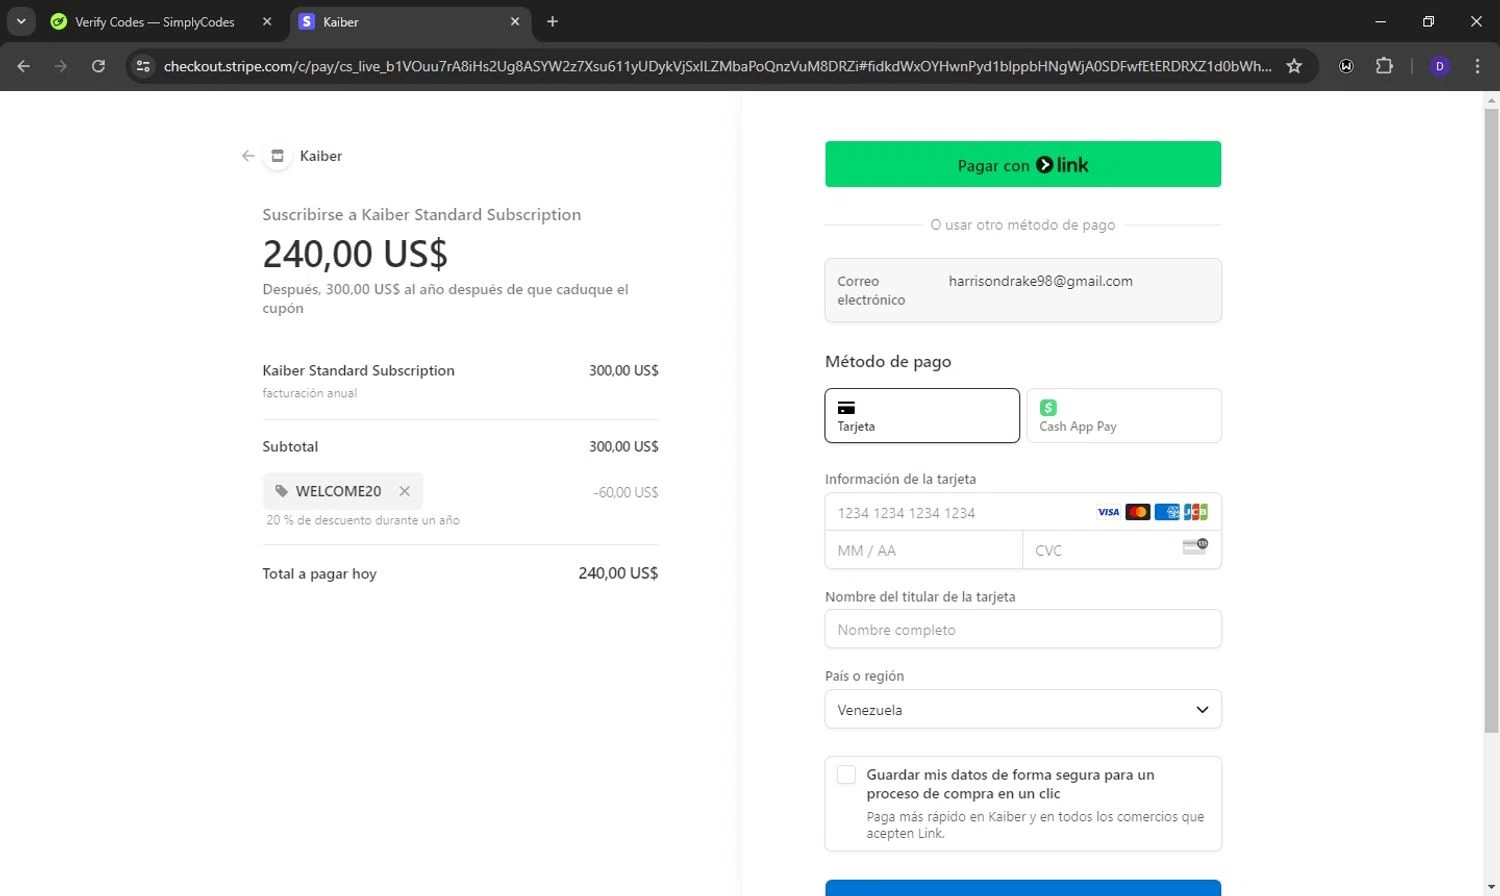Restore down the browser window
The image size is (1500, 896).
coord(1428,22)
